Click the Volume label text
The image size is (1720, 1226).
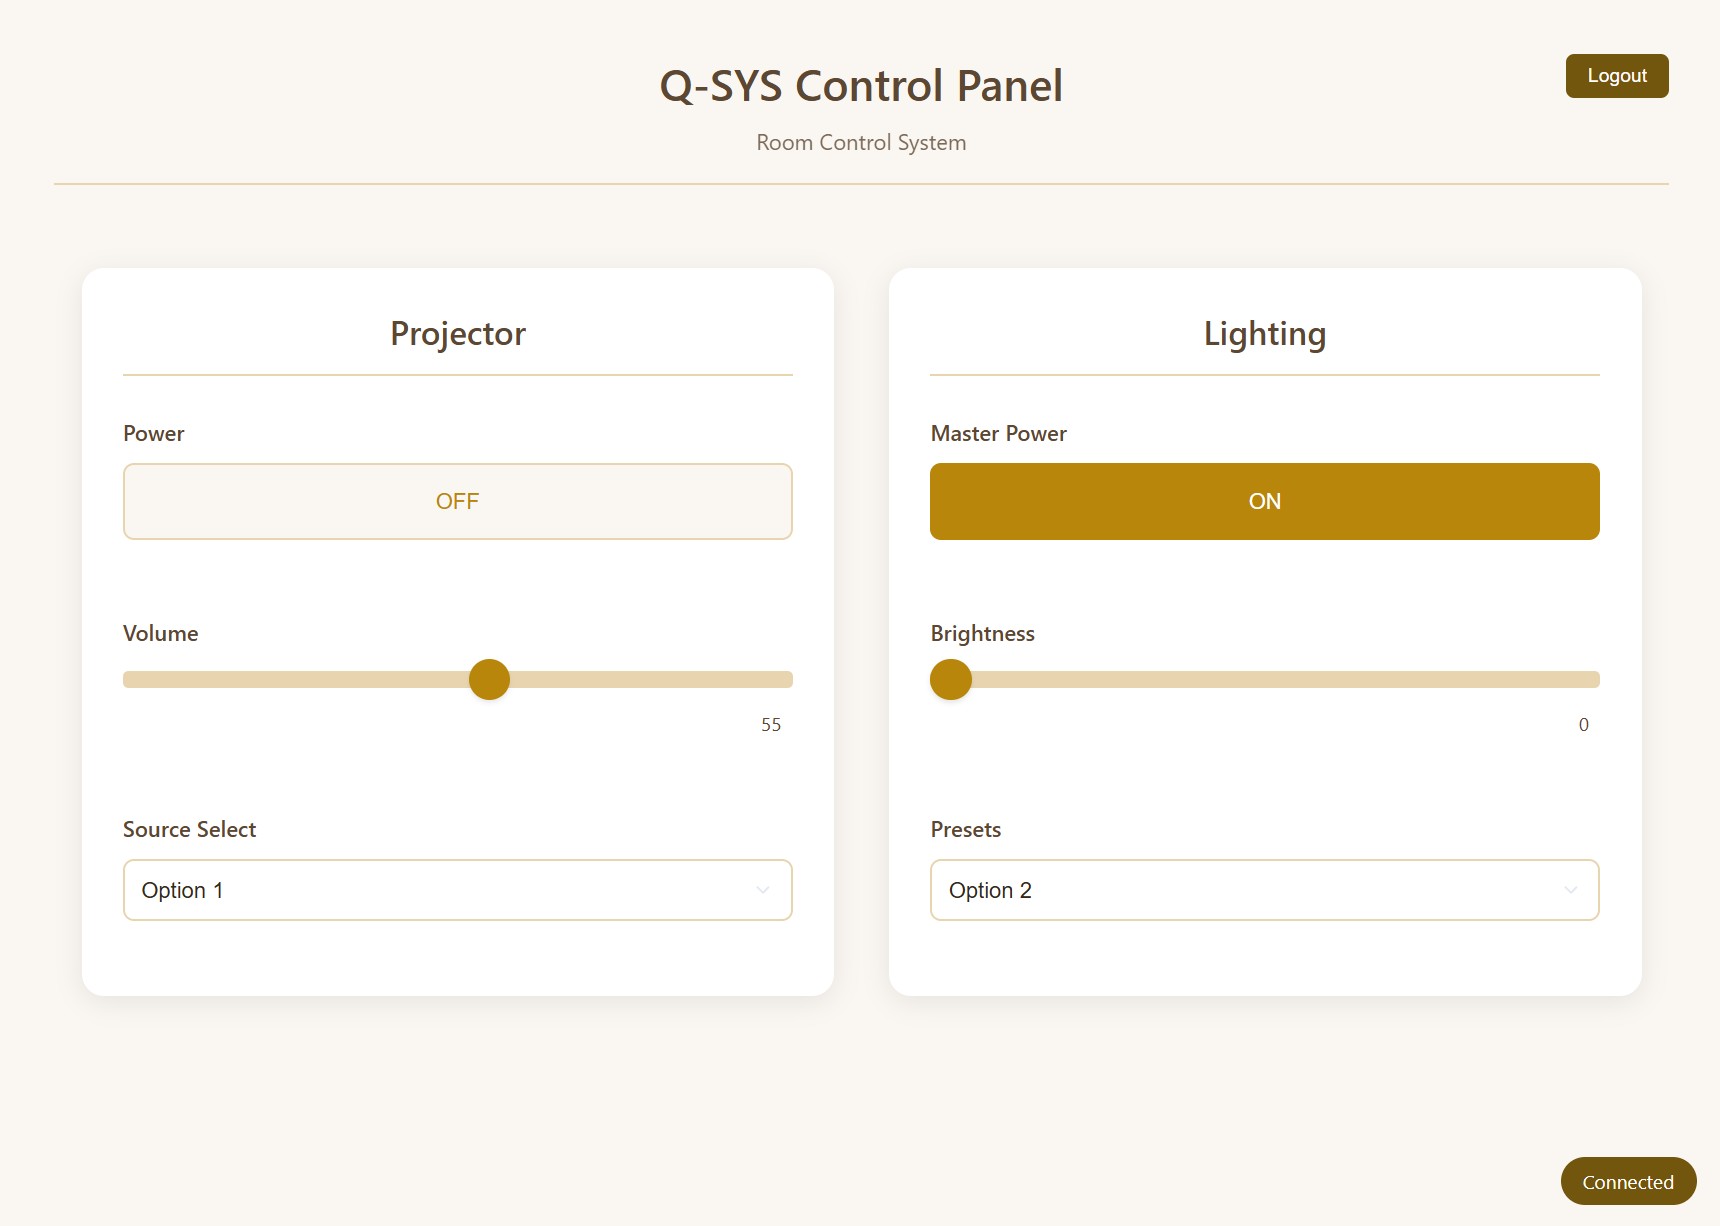coord(160,634)
